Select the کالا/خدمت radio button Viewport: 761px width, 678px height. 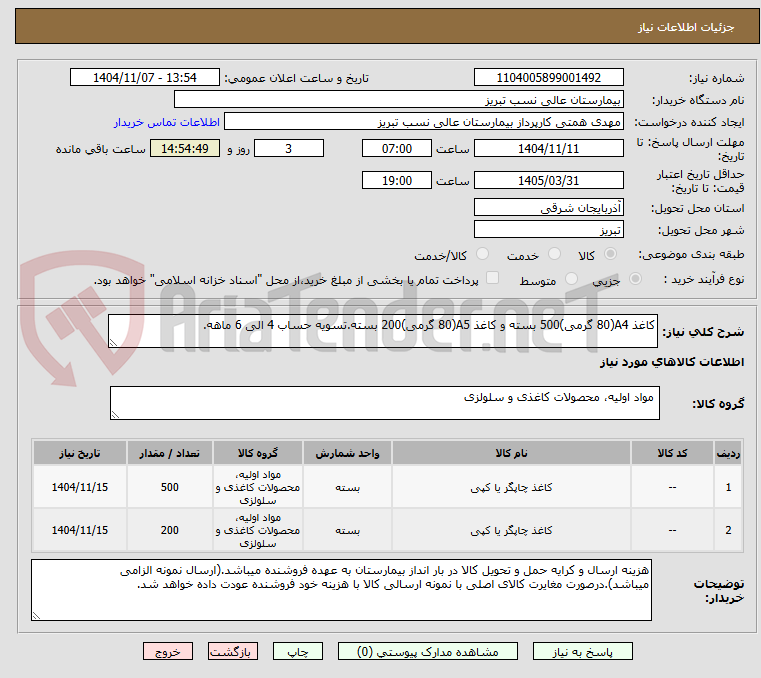coord(482,254)
